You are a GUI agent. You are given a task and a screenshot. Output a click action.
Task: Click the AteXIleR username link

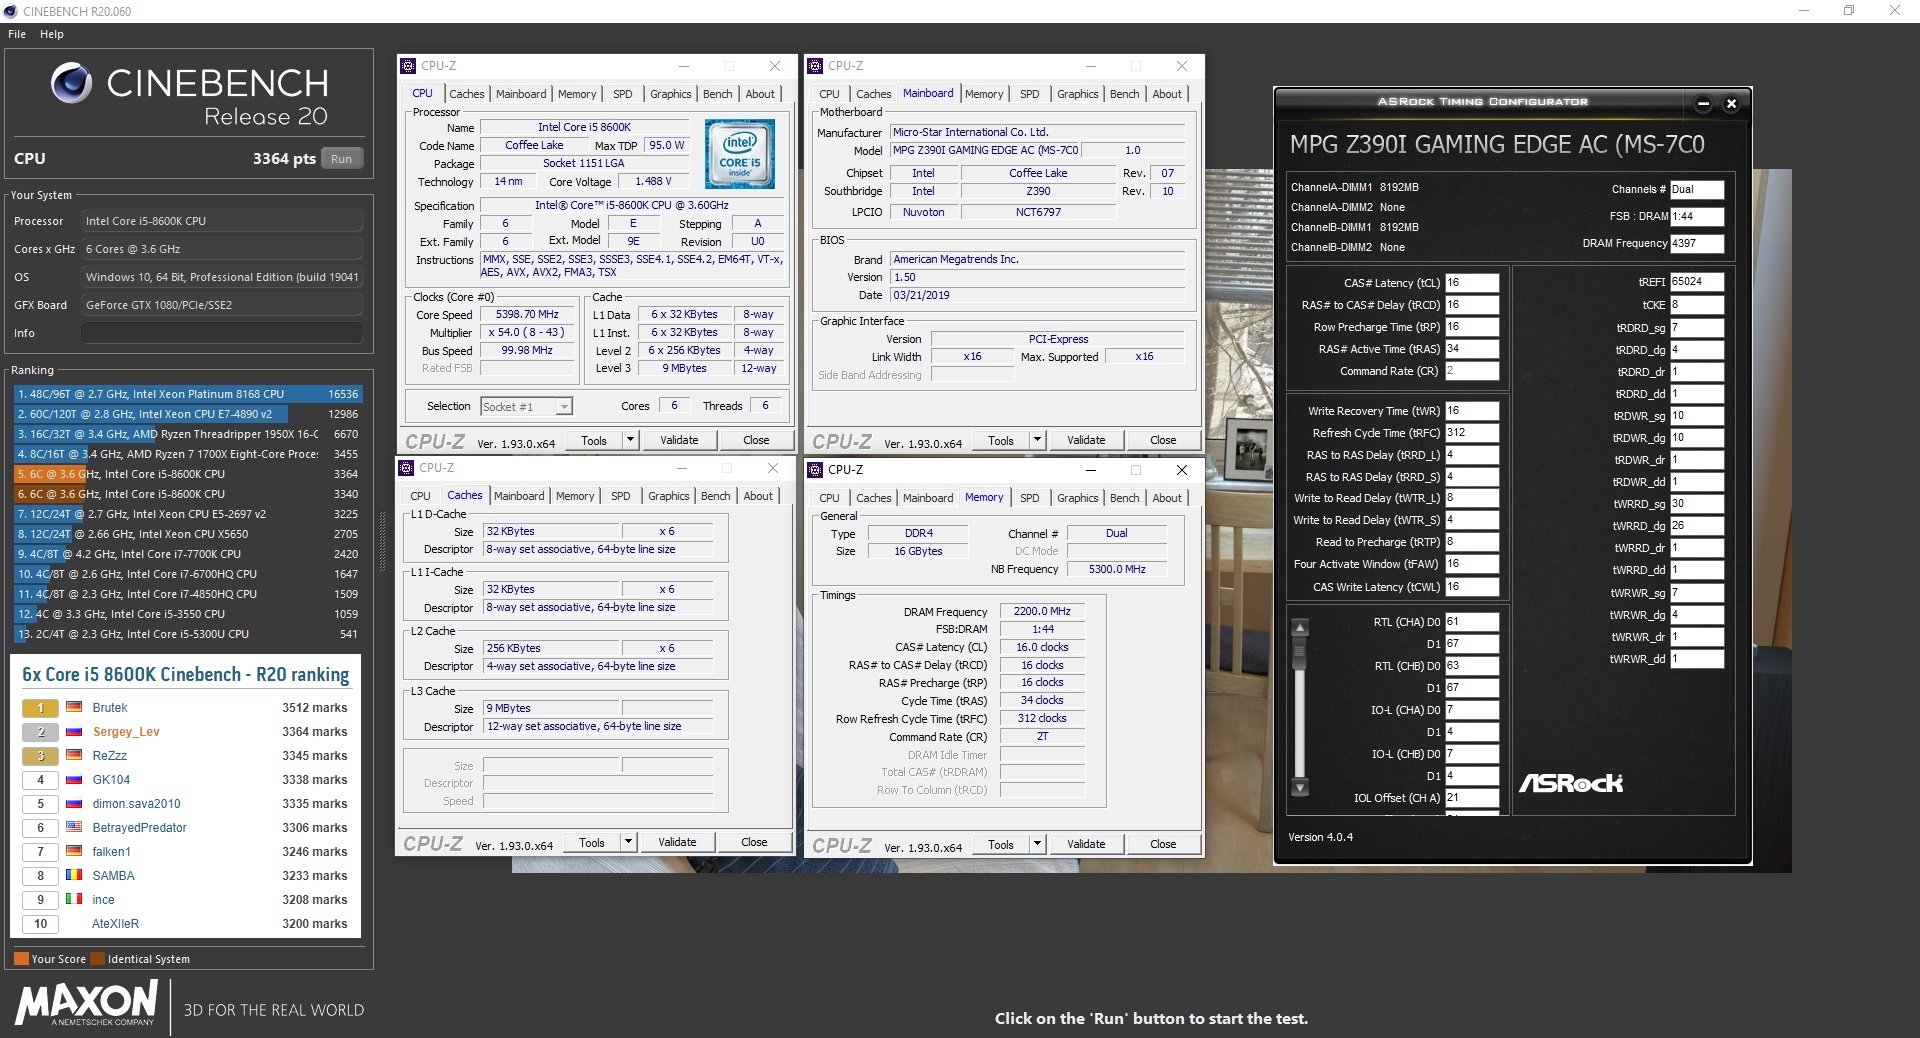click(115, 923)
